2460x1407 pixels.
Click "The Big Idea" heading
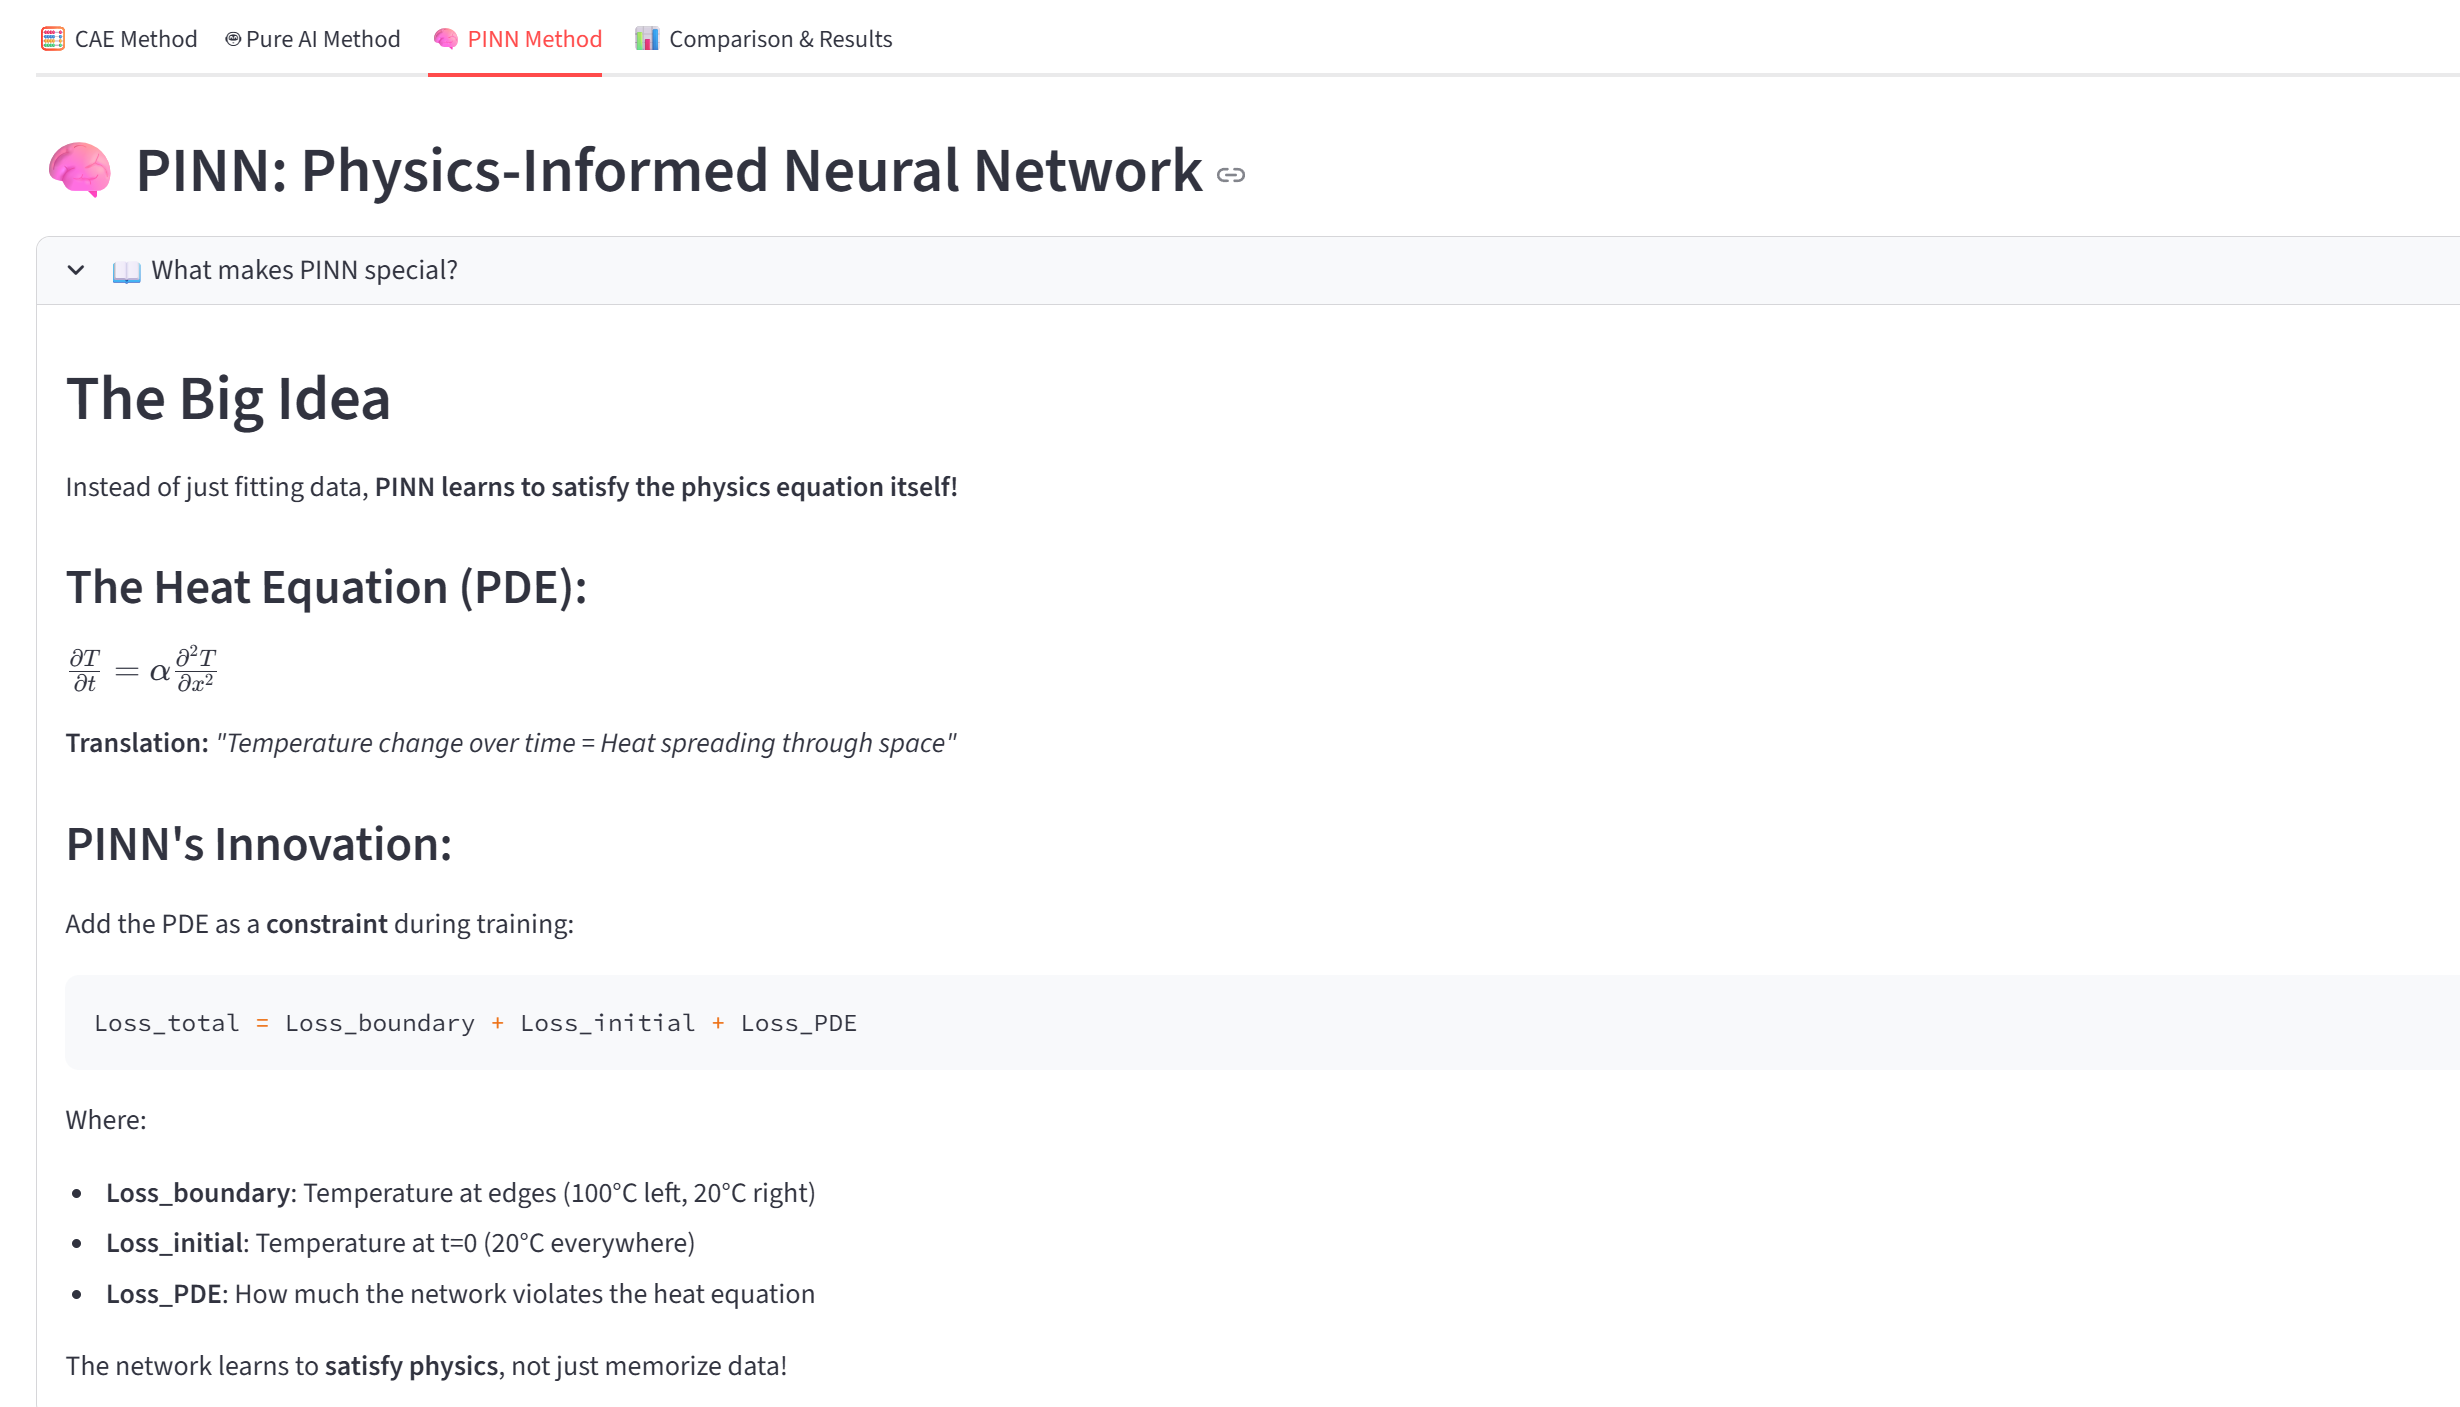[228, 399]
